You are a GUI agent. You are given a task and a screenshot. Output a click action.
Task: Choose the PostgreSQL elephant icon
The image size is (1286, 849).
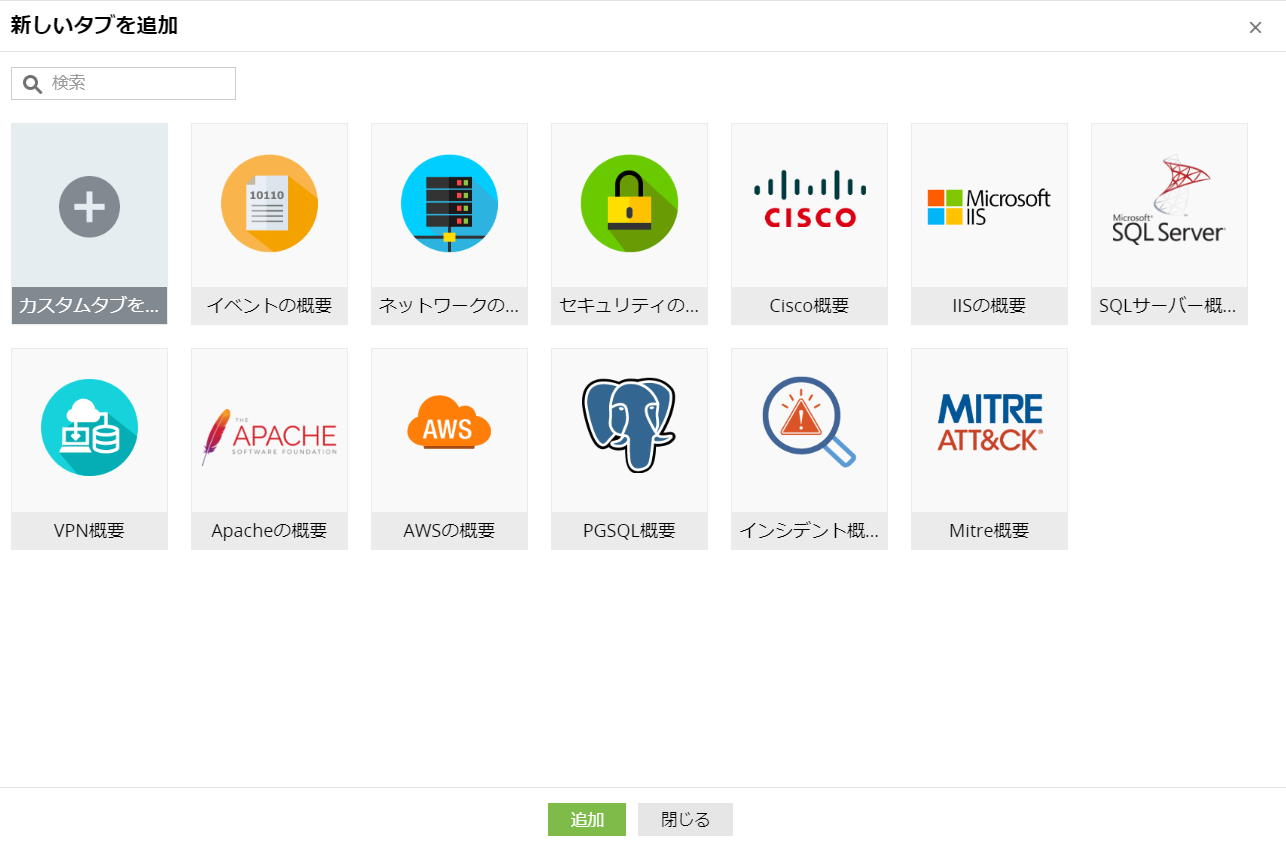(x=629, y=425)
